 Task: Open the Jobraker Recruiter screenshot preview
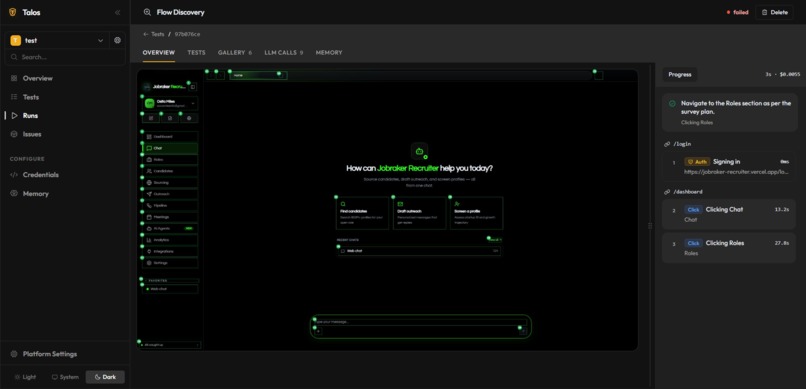coord(388,210)
